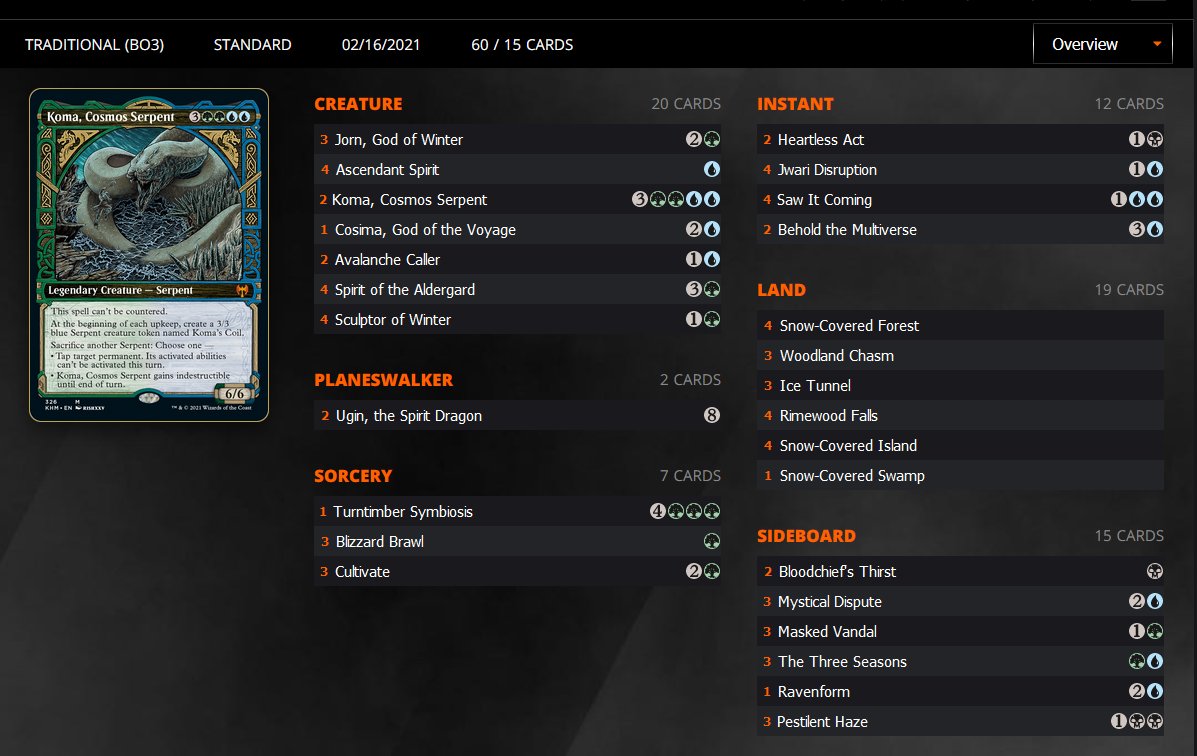This screenshot has width=1197, height=756.
Task: Select Cosima, God of the Voyage
Action: tap(518, 229)
